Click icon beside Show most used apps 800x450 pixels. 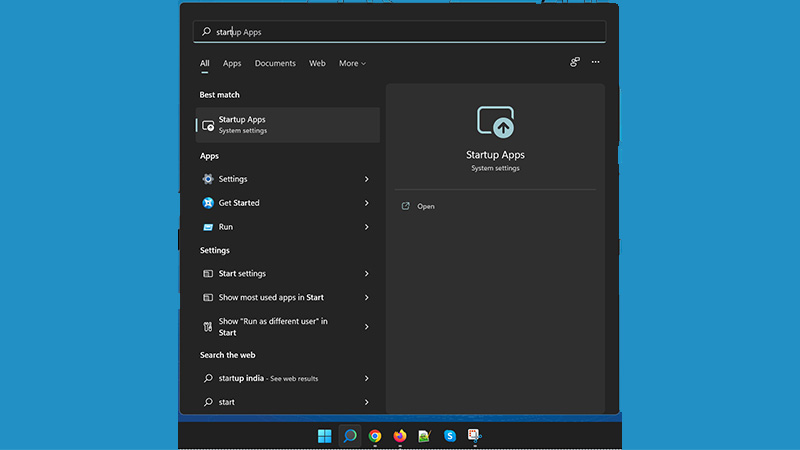coord(208,297)
